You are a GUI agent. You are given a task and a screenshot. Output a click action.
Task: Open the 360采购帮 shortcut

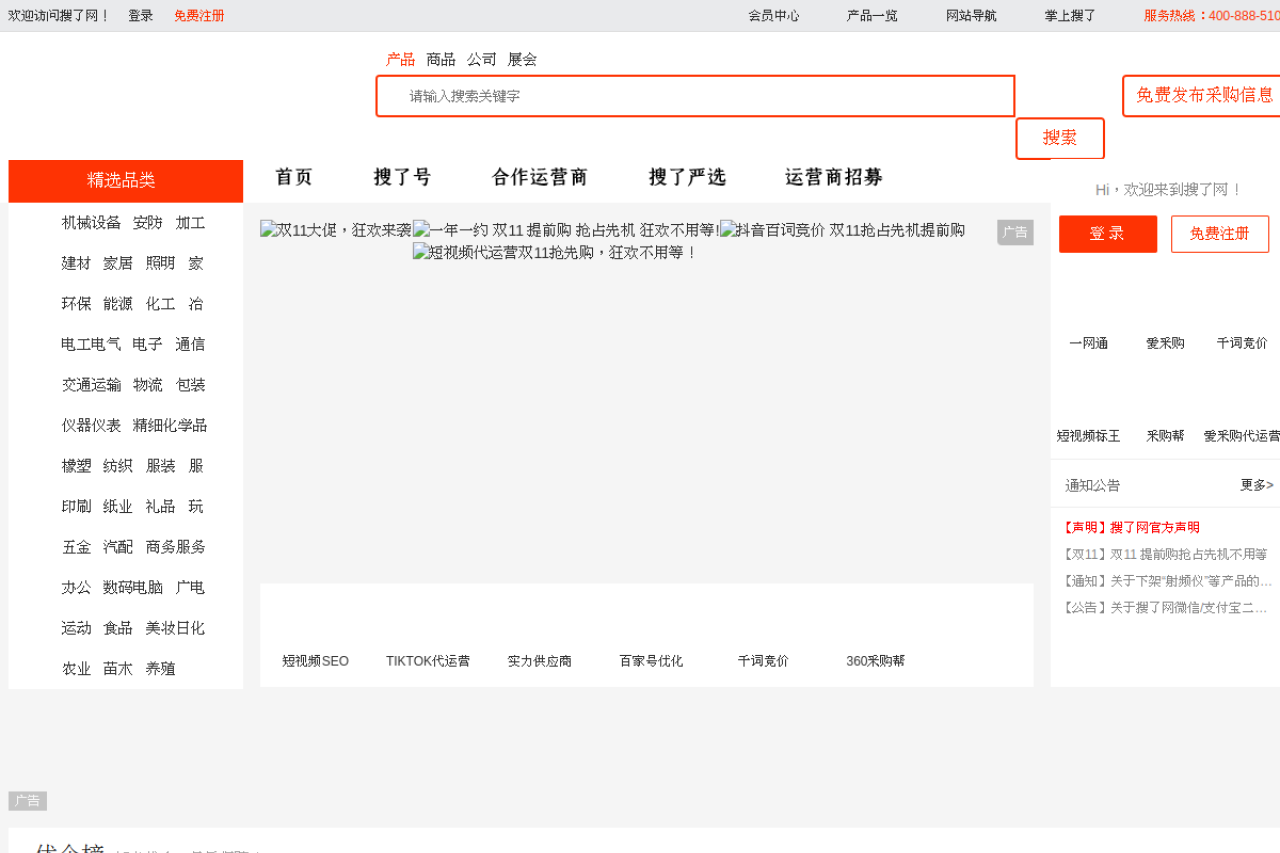coord(875,661)
